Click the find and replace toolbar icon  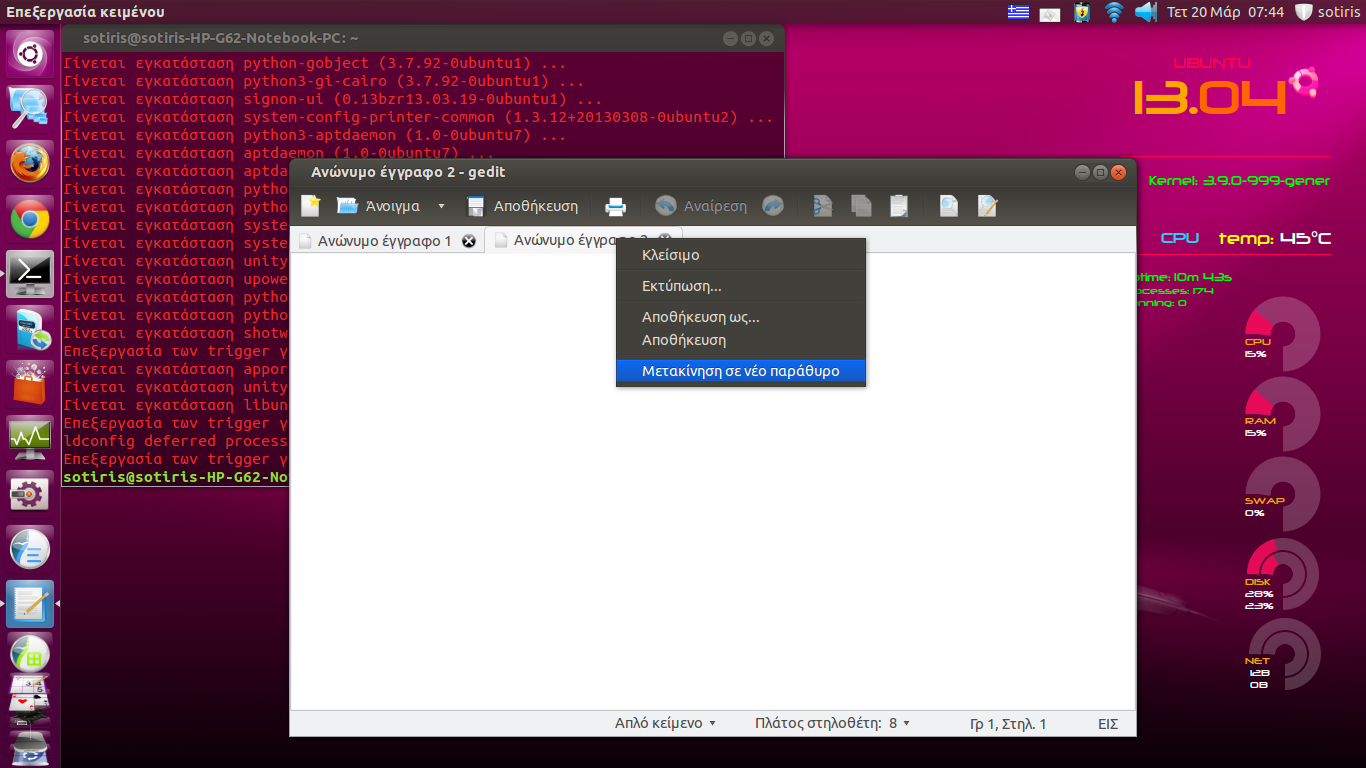[x=987, y=206]
